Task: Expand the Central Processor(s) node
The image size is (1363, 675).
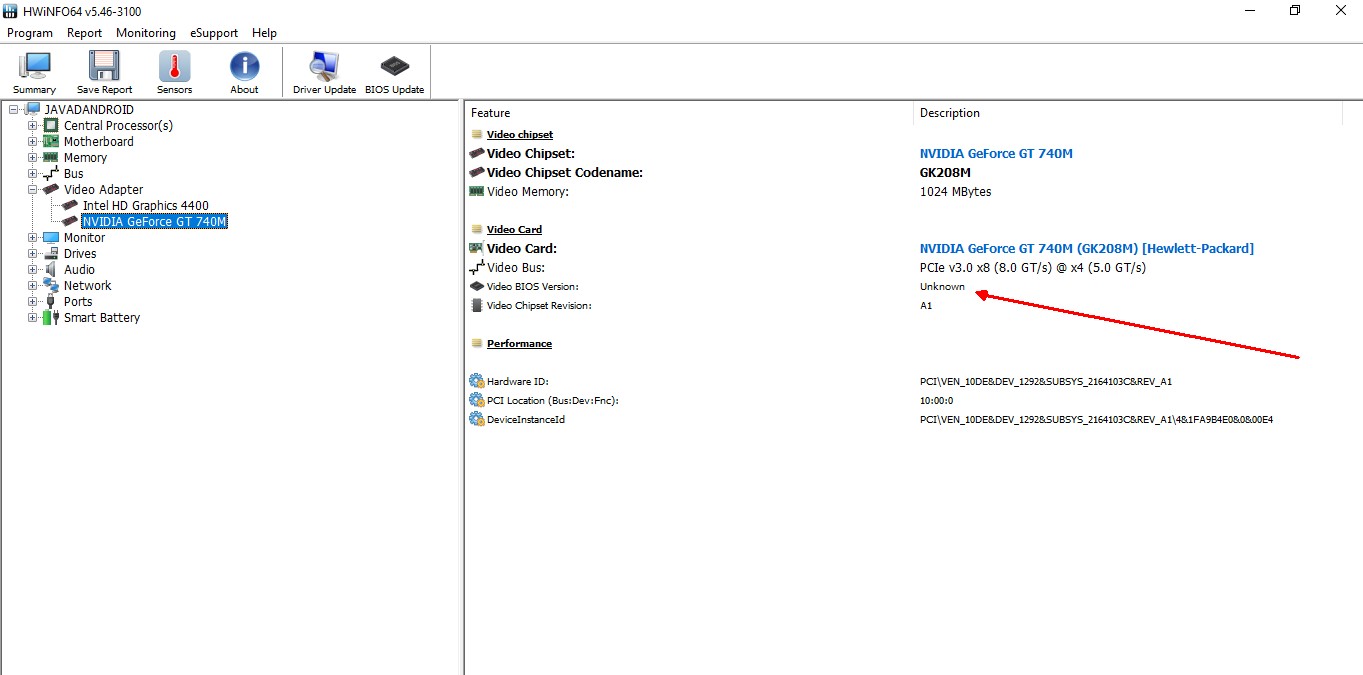Action: coord(33,126)
